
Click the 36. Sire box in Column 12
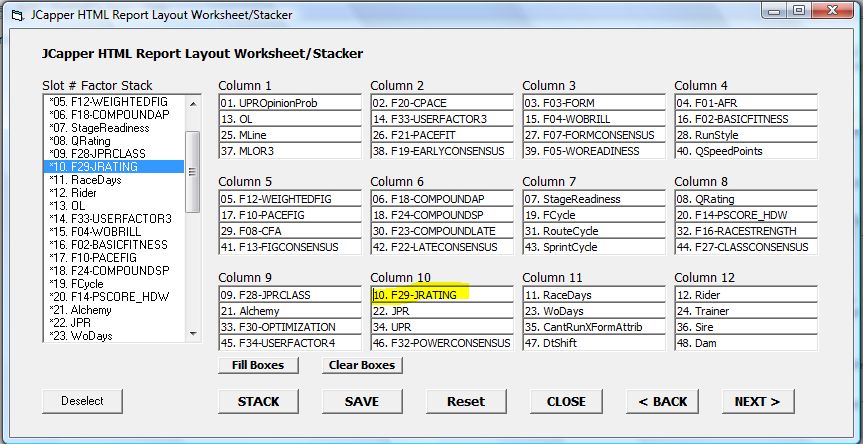[x=746, y=327]
